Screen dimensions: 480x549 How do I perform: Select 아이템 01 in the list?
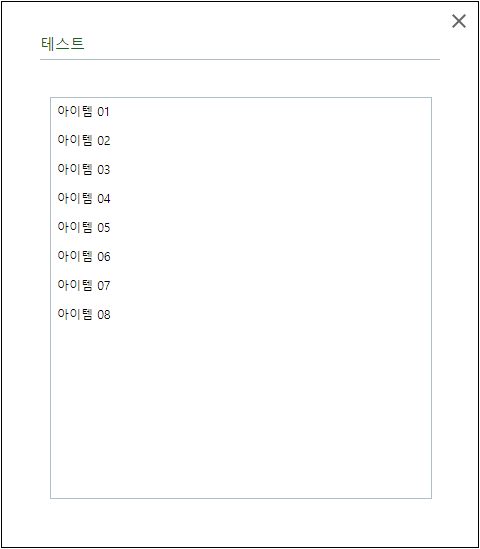point(241,112)
